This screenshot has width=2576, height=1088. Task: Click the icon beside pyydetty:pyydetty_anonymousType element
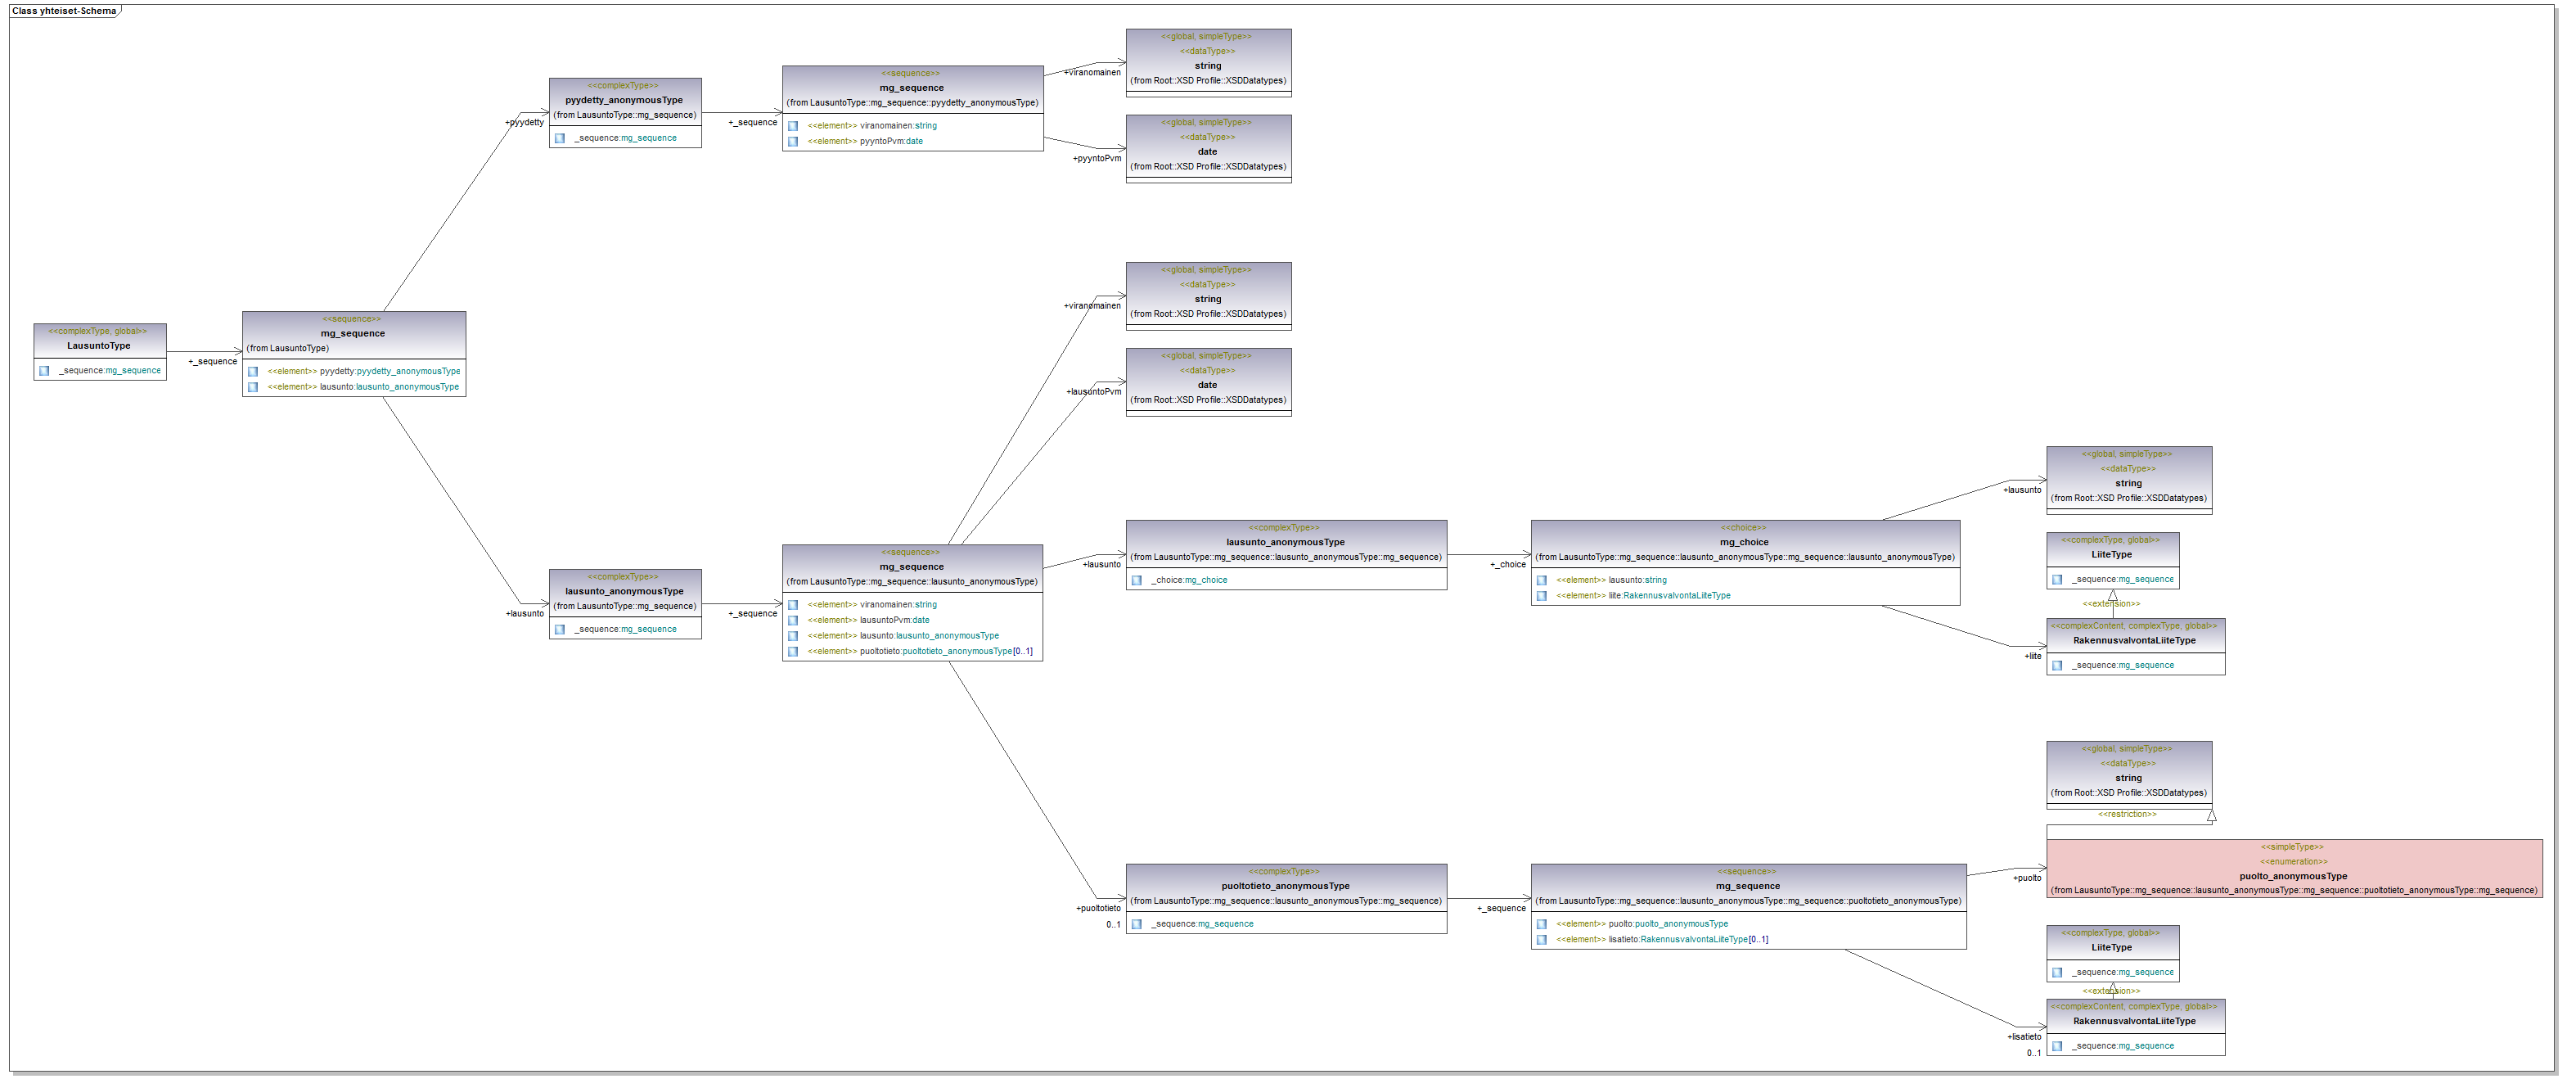pyautogui.click(x=253, y=372)
